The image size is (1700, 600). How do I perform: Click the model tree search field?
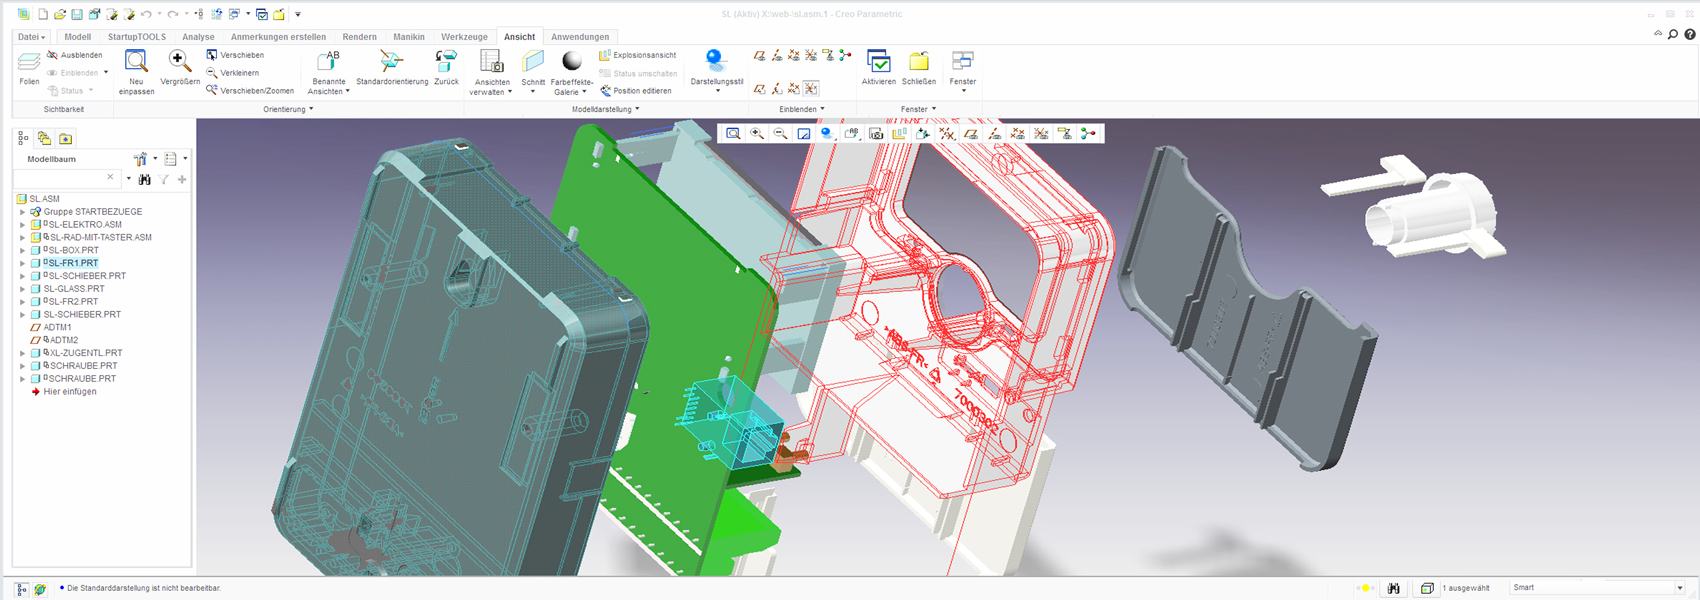click(x=66, y=179)
